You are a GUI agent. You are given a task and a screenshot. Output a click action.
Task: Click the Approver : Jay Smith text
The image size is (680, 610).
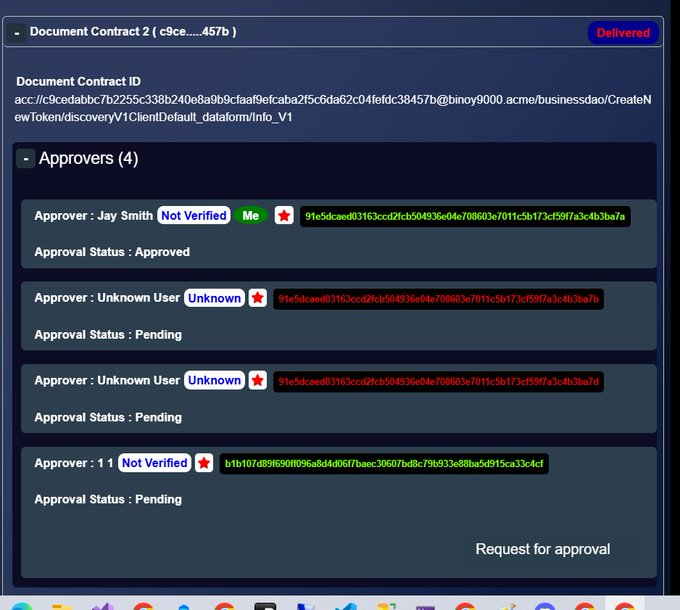[94, 215]
